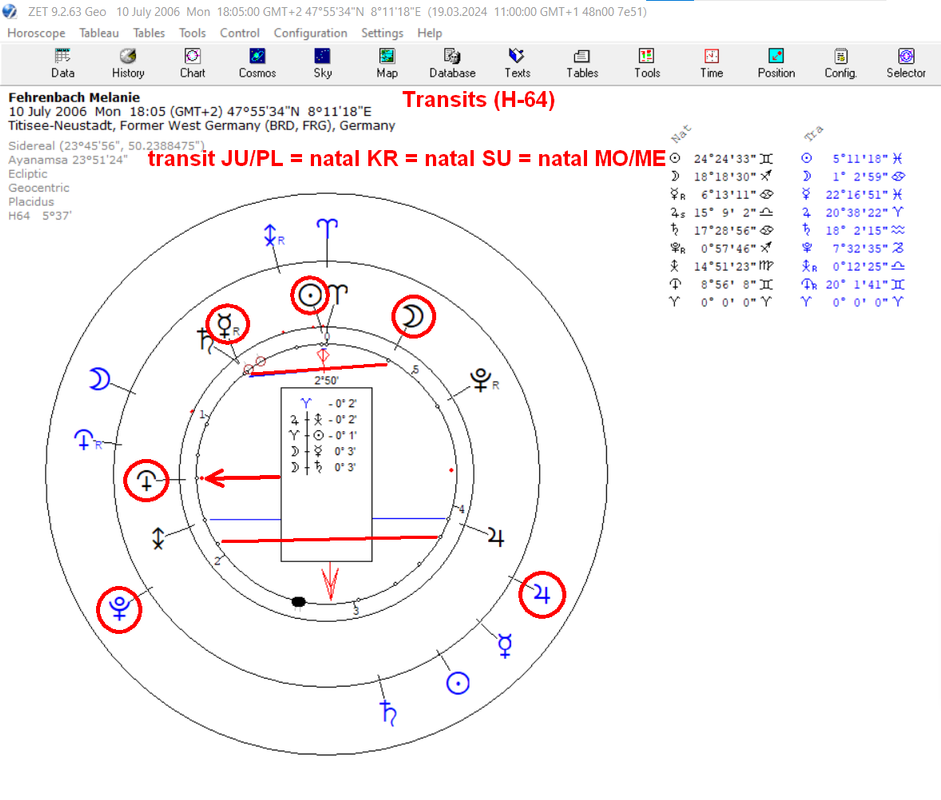Open the Horoscope menu
This screenshot has width=941, height=800.
click(36, 33)
